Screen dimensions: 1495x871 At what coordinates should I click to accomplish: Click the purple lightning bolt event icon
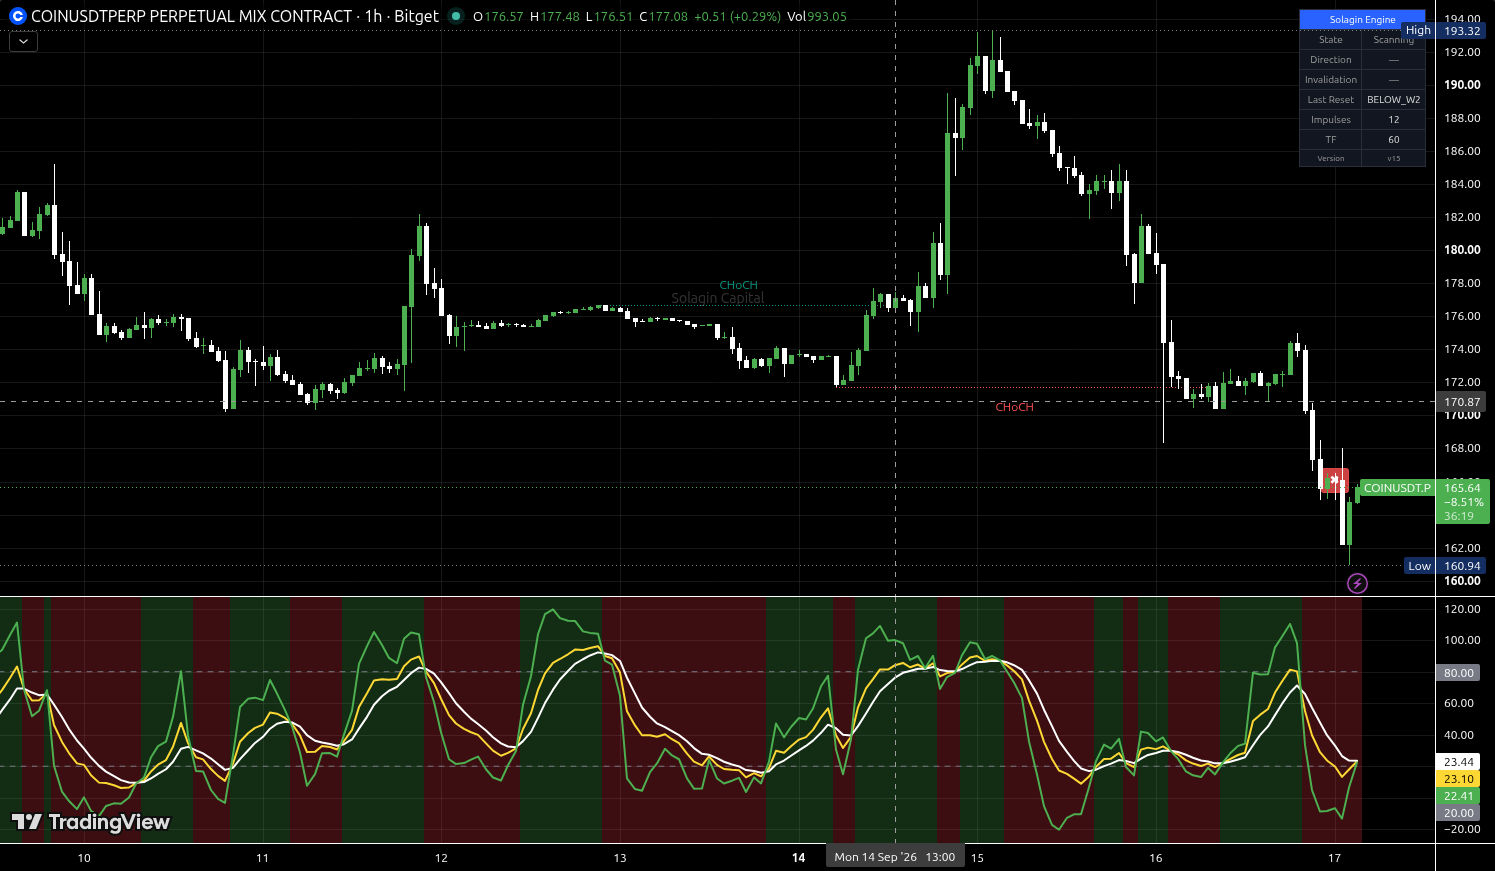tap(1357, 583)
